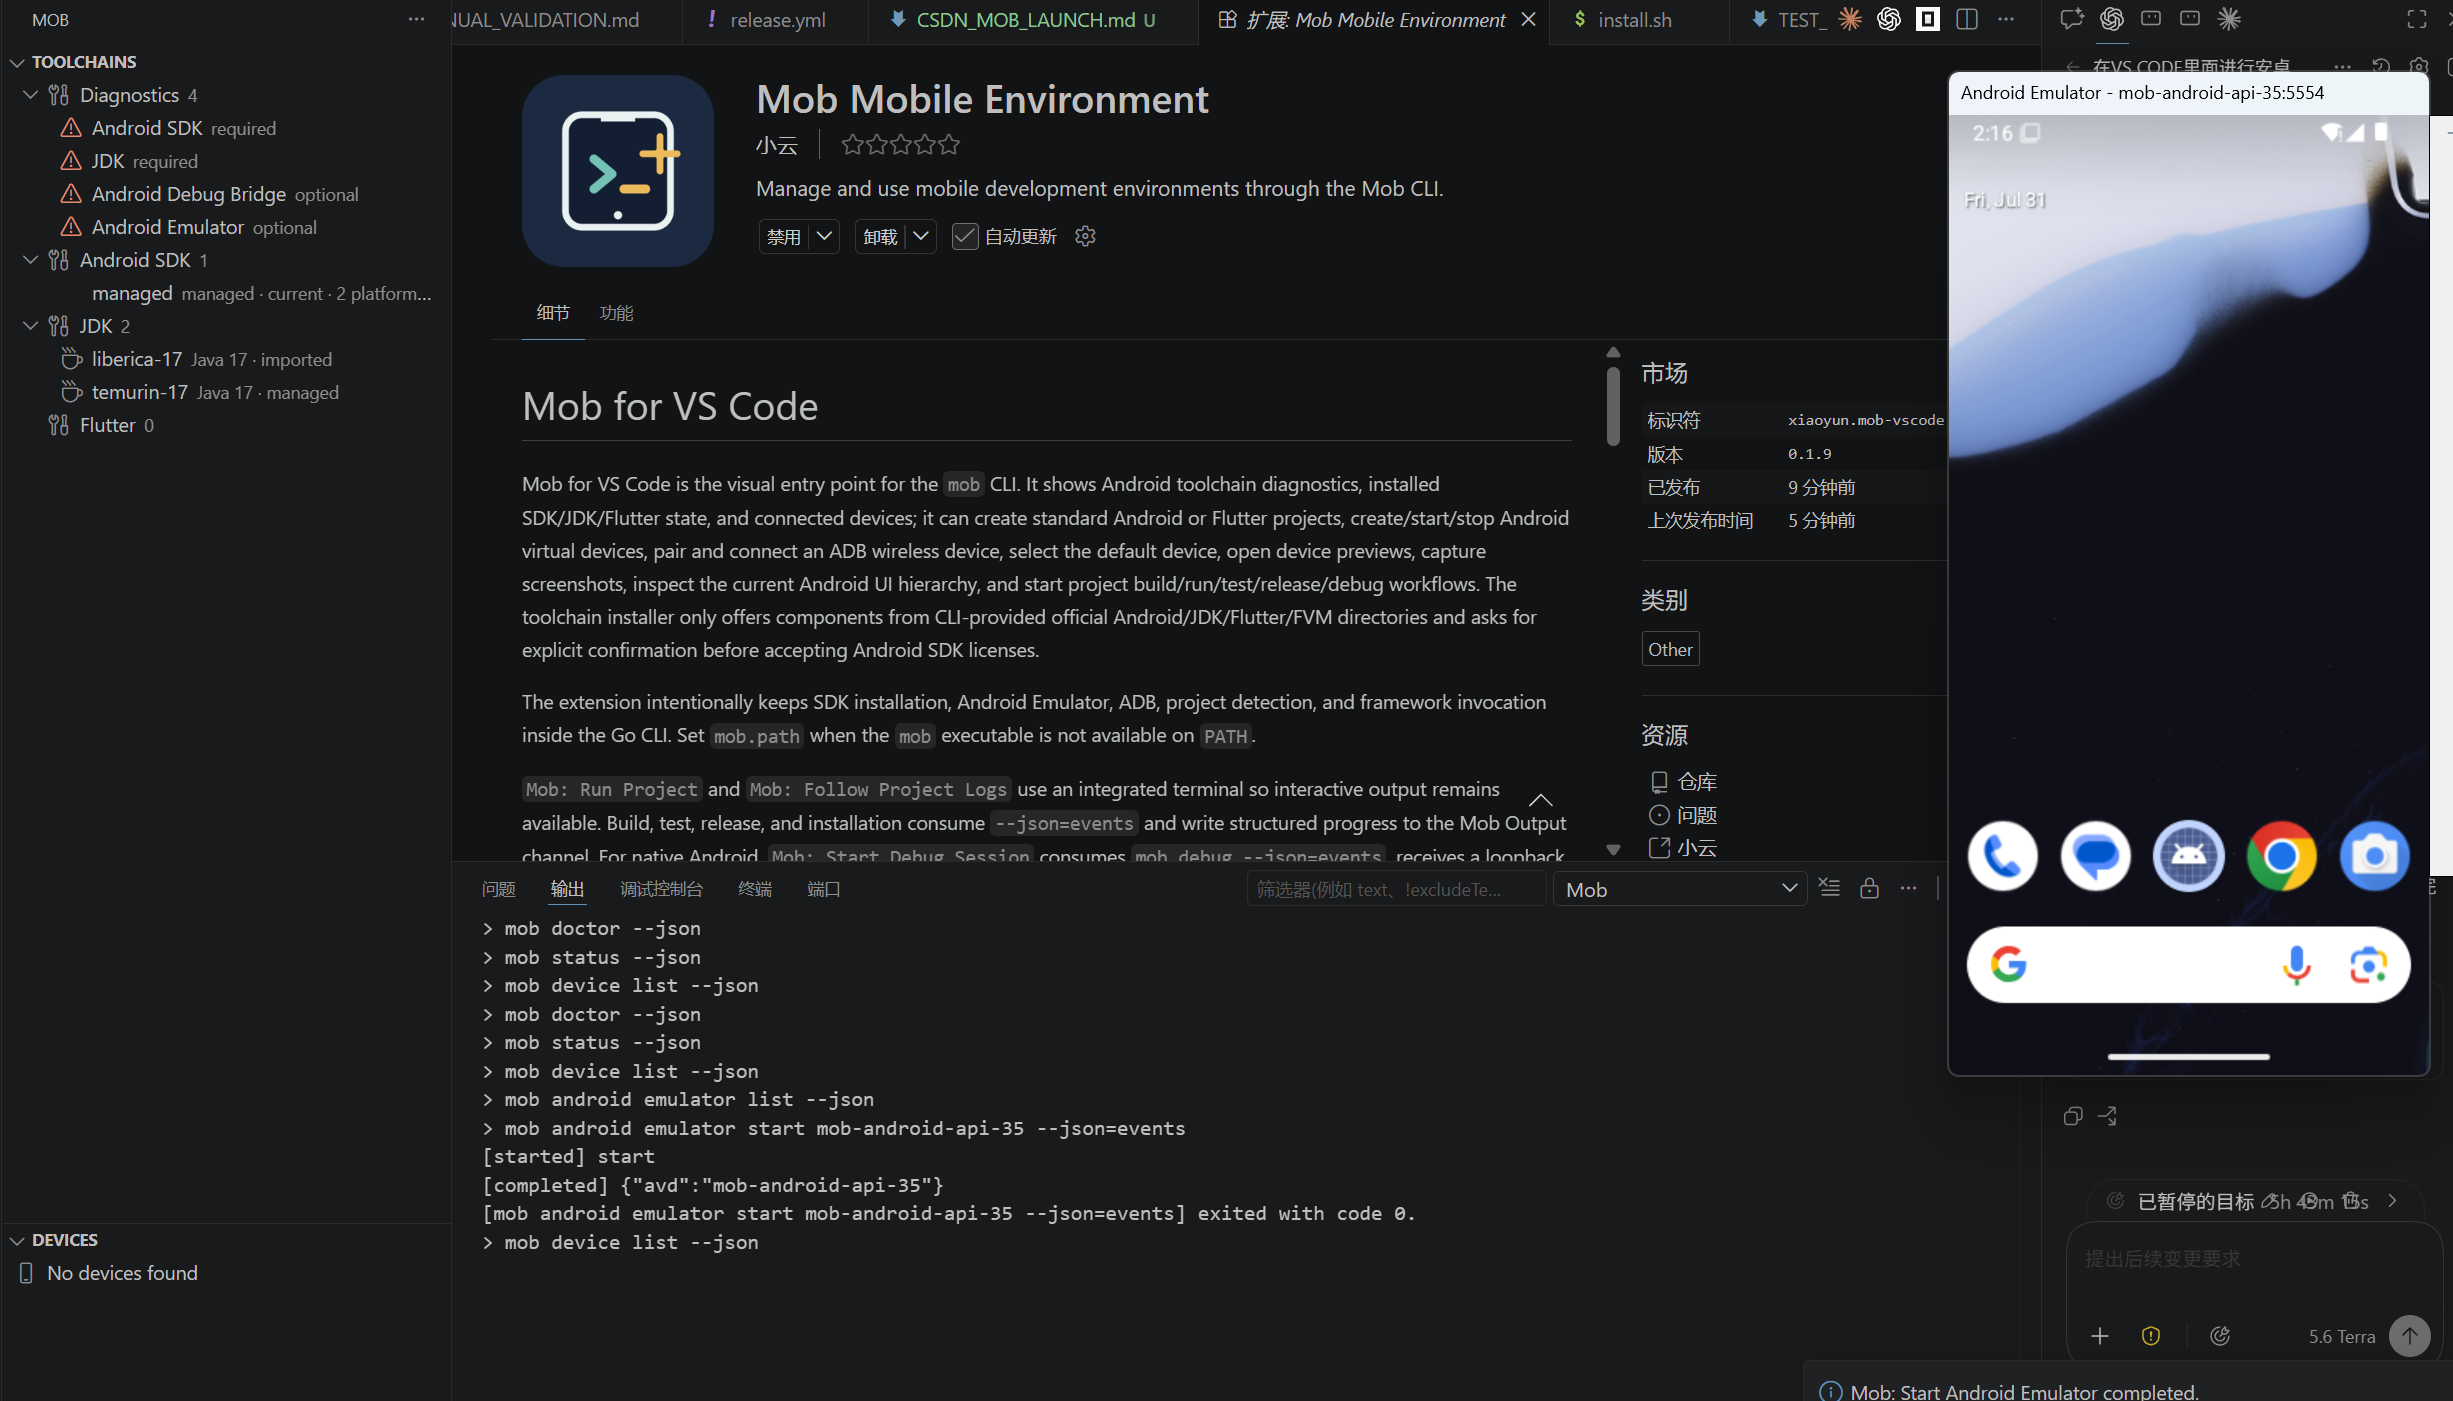Focus the output filter input field
Screen dimensions: 2453x1401
1395,889
